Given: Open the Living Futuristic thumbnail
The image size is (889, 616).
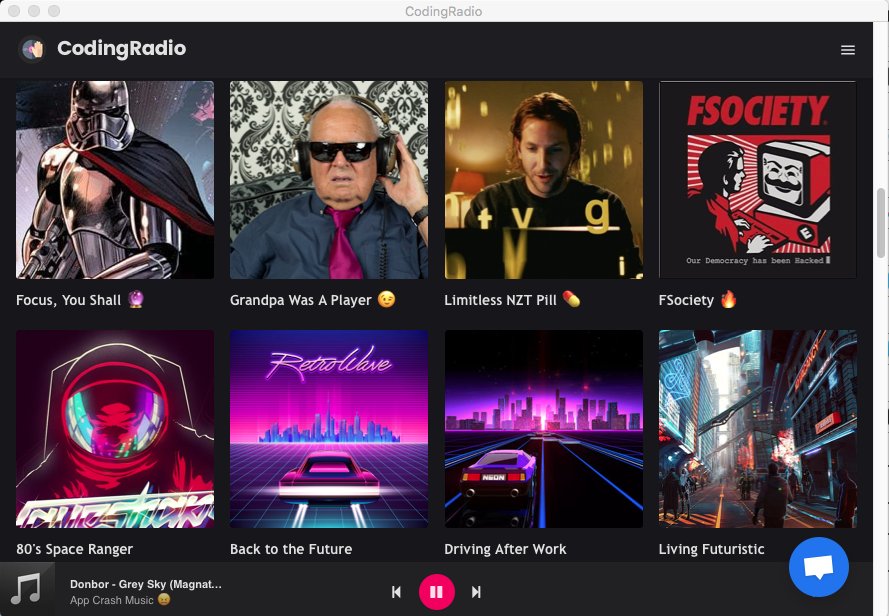Looking at the screenshot, I should (x=757, y=429).
